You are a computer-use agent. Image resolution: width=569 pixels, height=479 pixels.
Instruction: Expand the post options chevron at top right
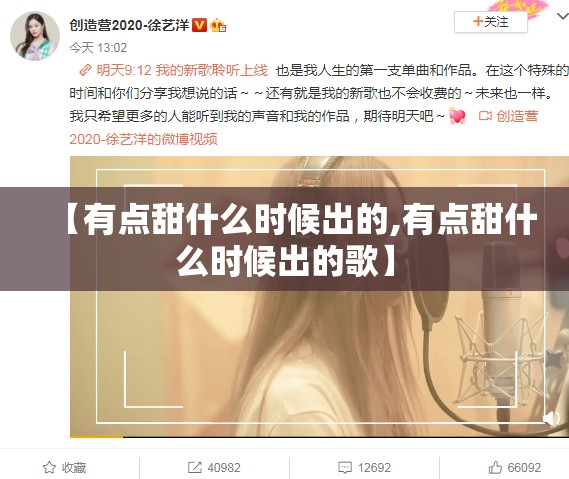(x=563, y=16)
